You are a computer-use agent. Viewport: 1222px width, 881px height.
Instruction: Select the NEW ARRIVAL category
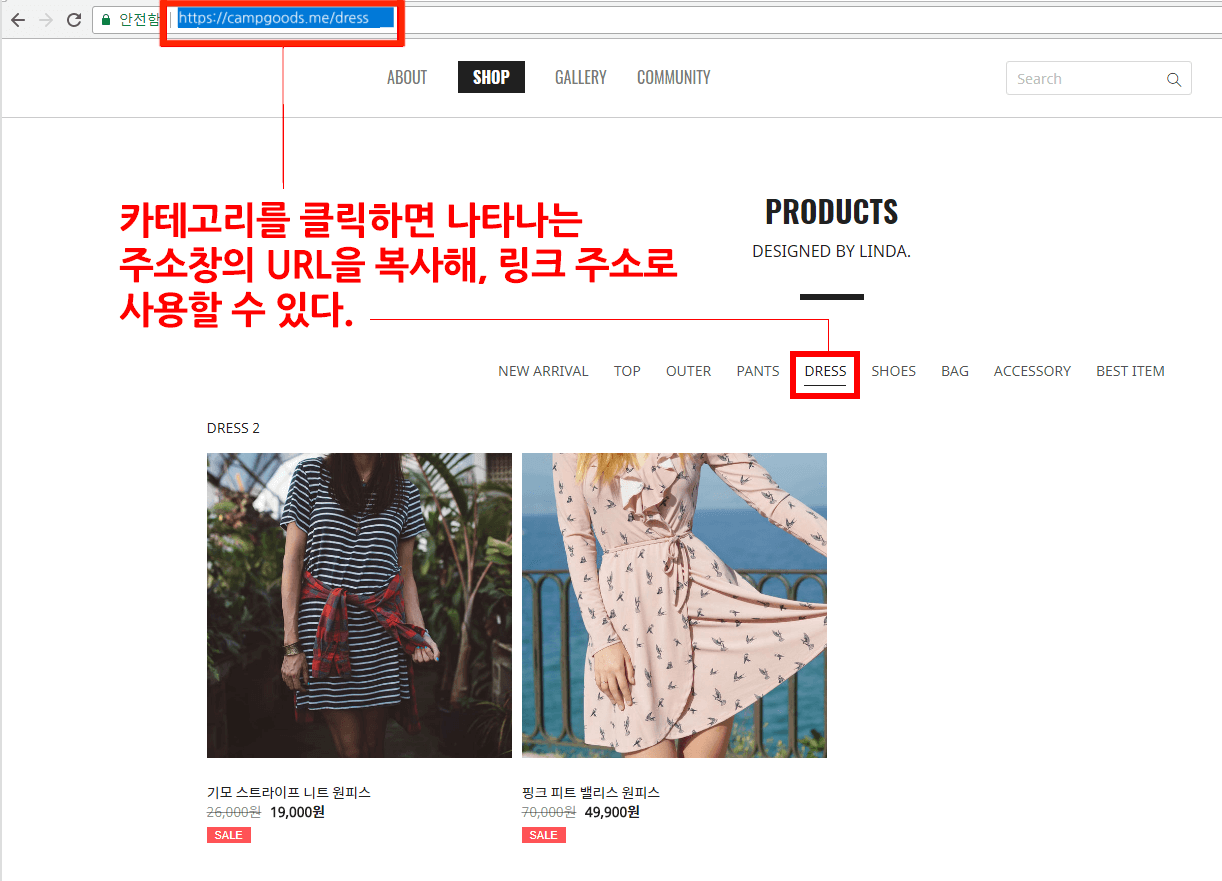[543, 371]
